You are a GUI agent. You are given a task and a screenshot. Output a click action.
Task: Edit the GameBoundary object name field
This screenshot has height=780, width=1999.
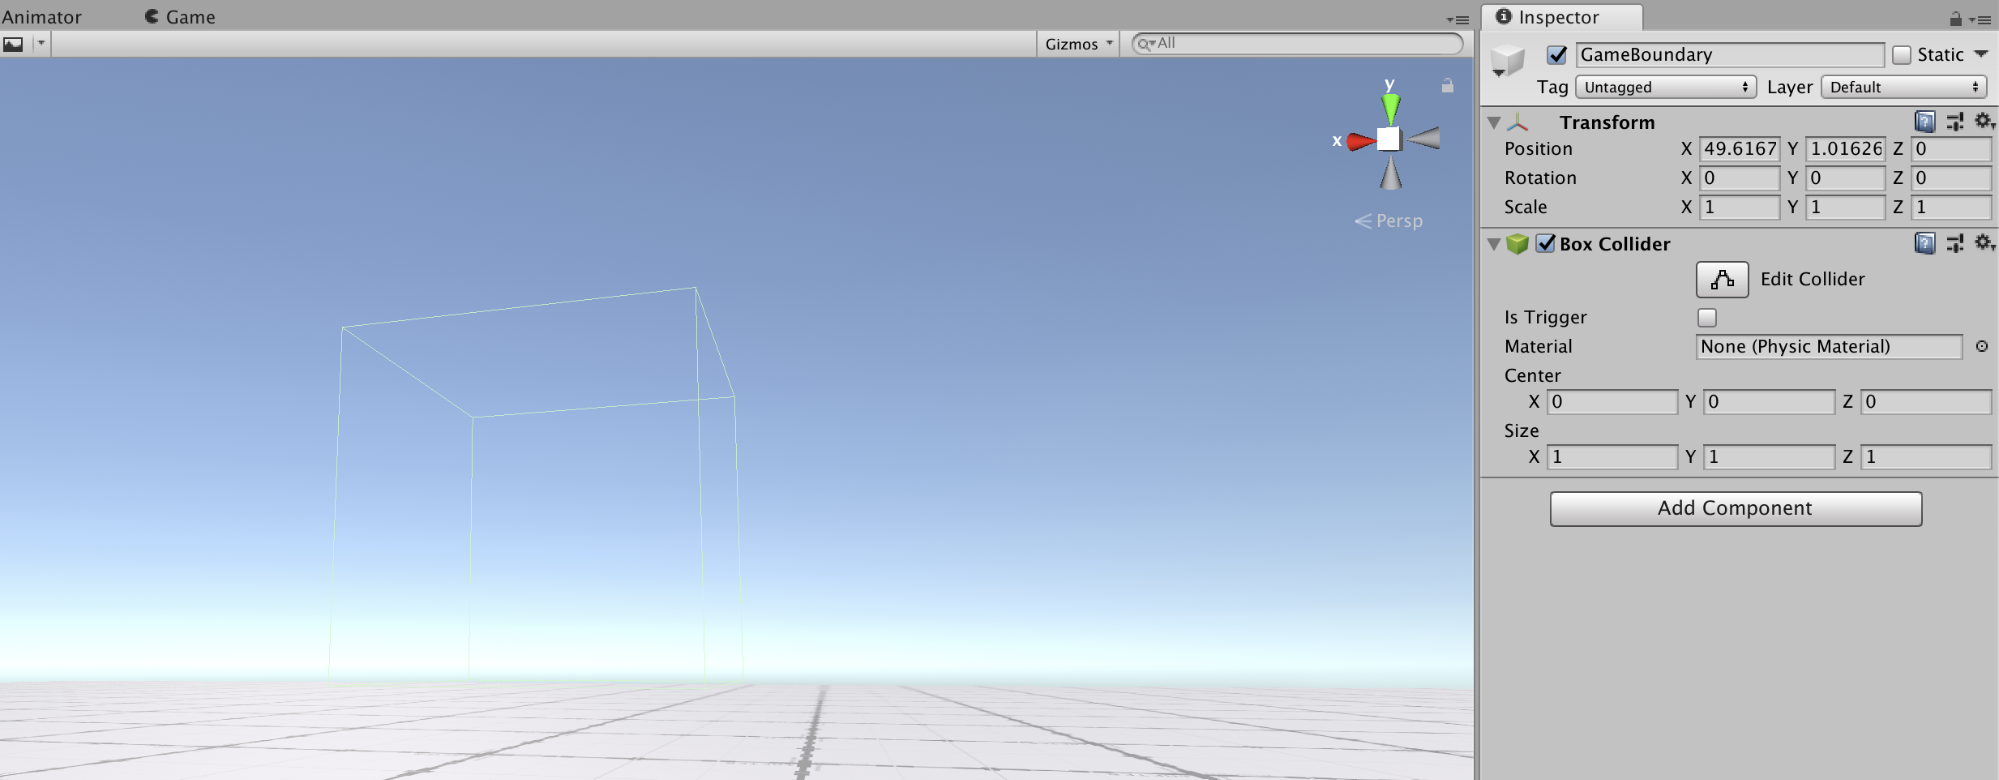1730,55
